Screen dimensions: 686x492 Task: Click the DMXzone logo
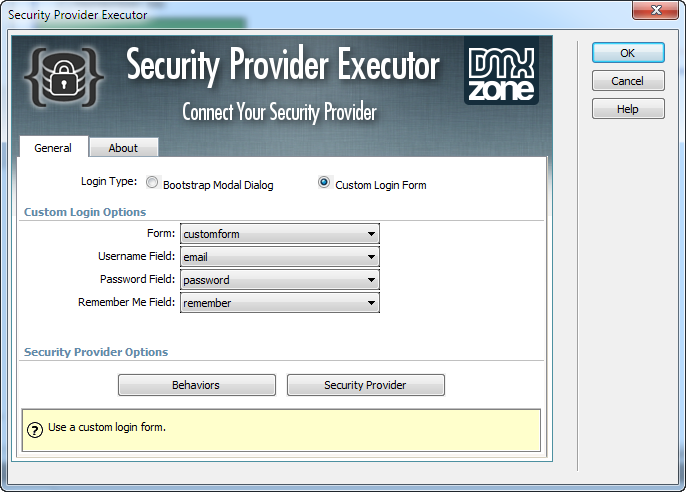(x=501, y=71)
